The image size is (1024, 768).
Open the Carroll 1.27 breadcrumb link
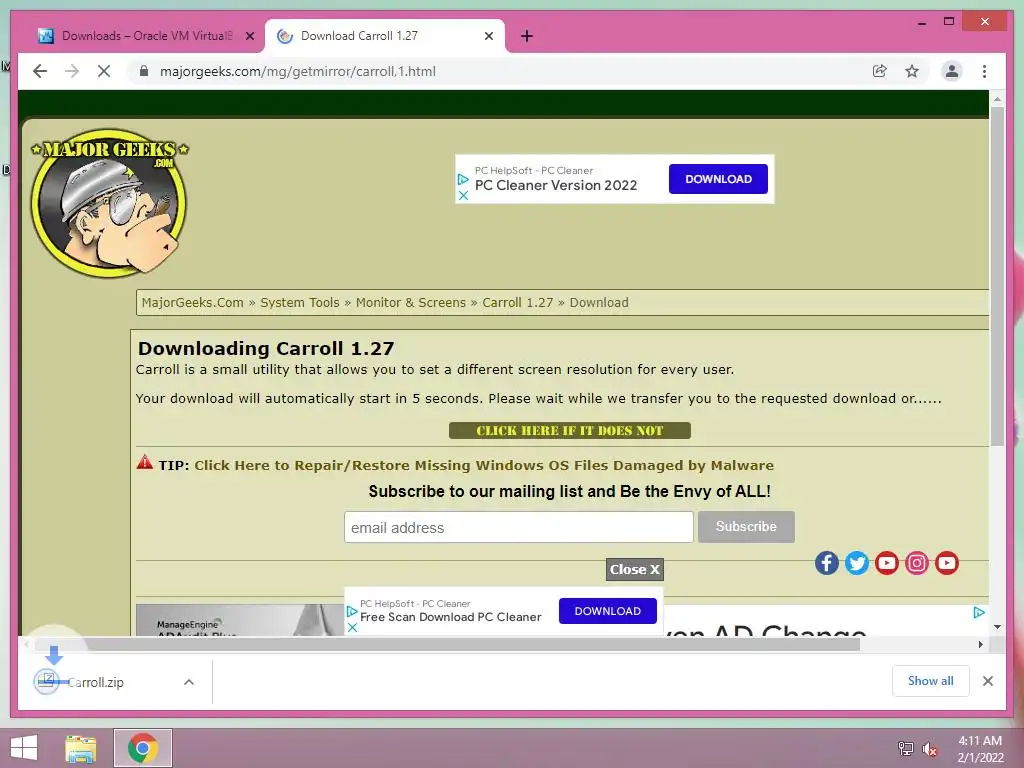517,302
